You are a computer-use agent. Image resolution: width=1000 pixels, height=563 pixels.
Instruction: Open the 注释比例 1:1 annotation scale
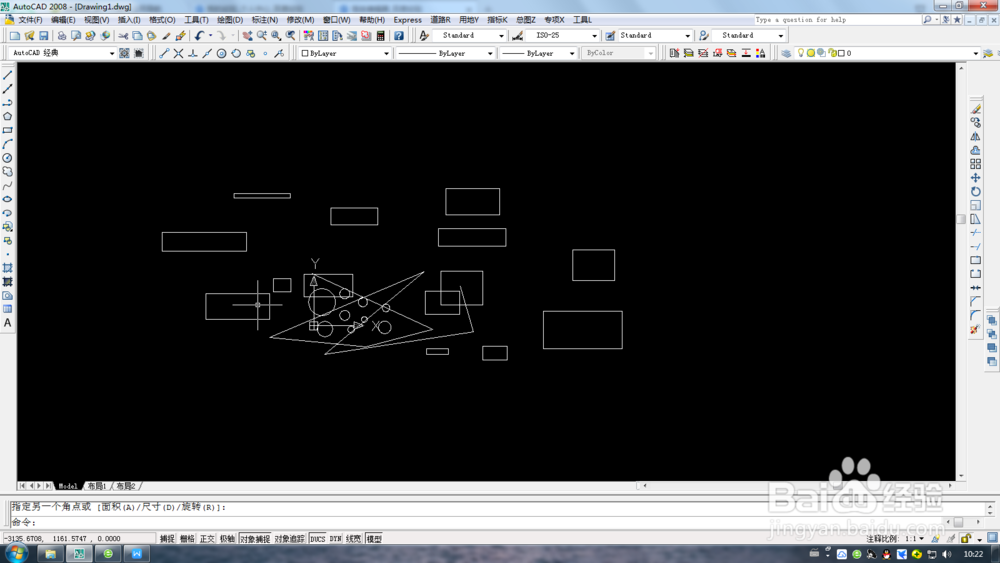click(x=895, y=539)
